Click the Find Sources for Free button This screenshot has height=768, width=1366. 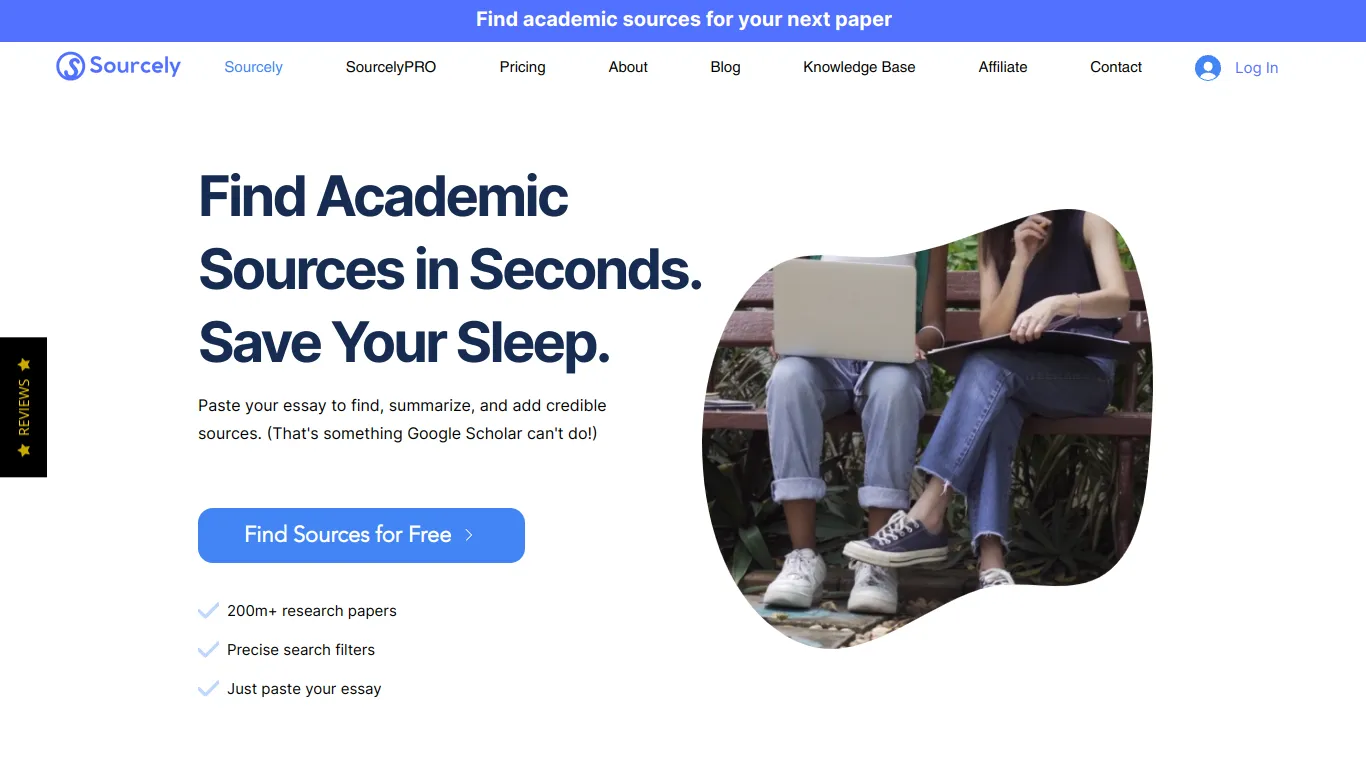tap(361, 535)
